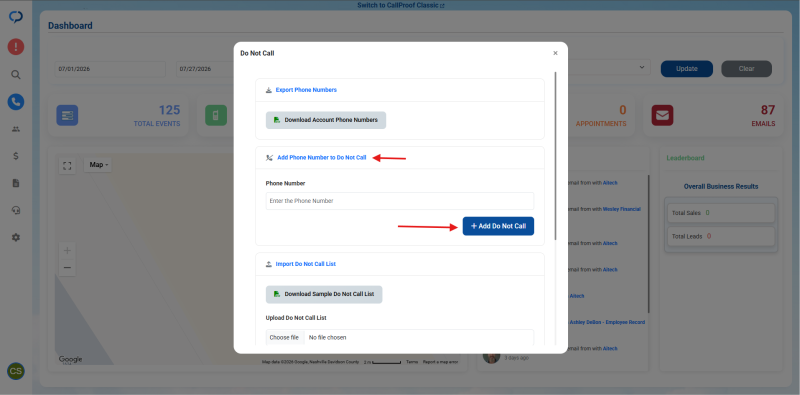
Task: Select the blue phone icon in sidebar
Action: click(x=16, y=102)
